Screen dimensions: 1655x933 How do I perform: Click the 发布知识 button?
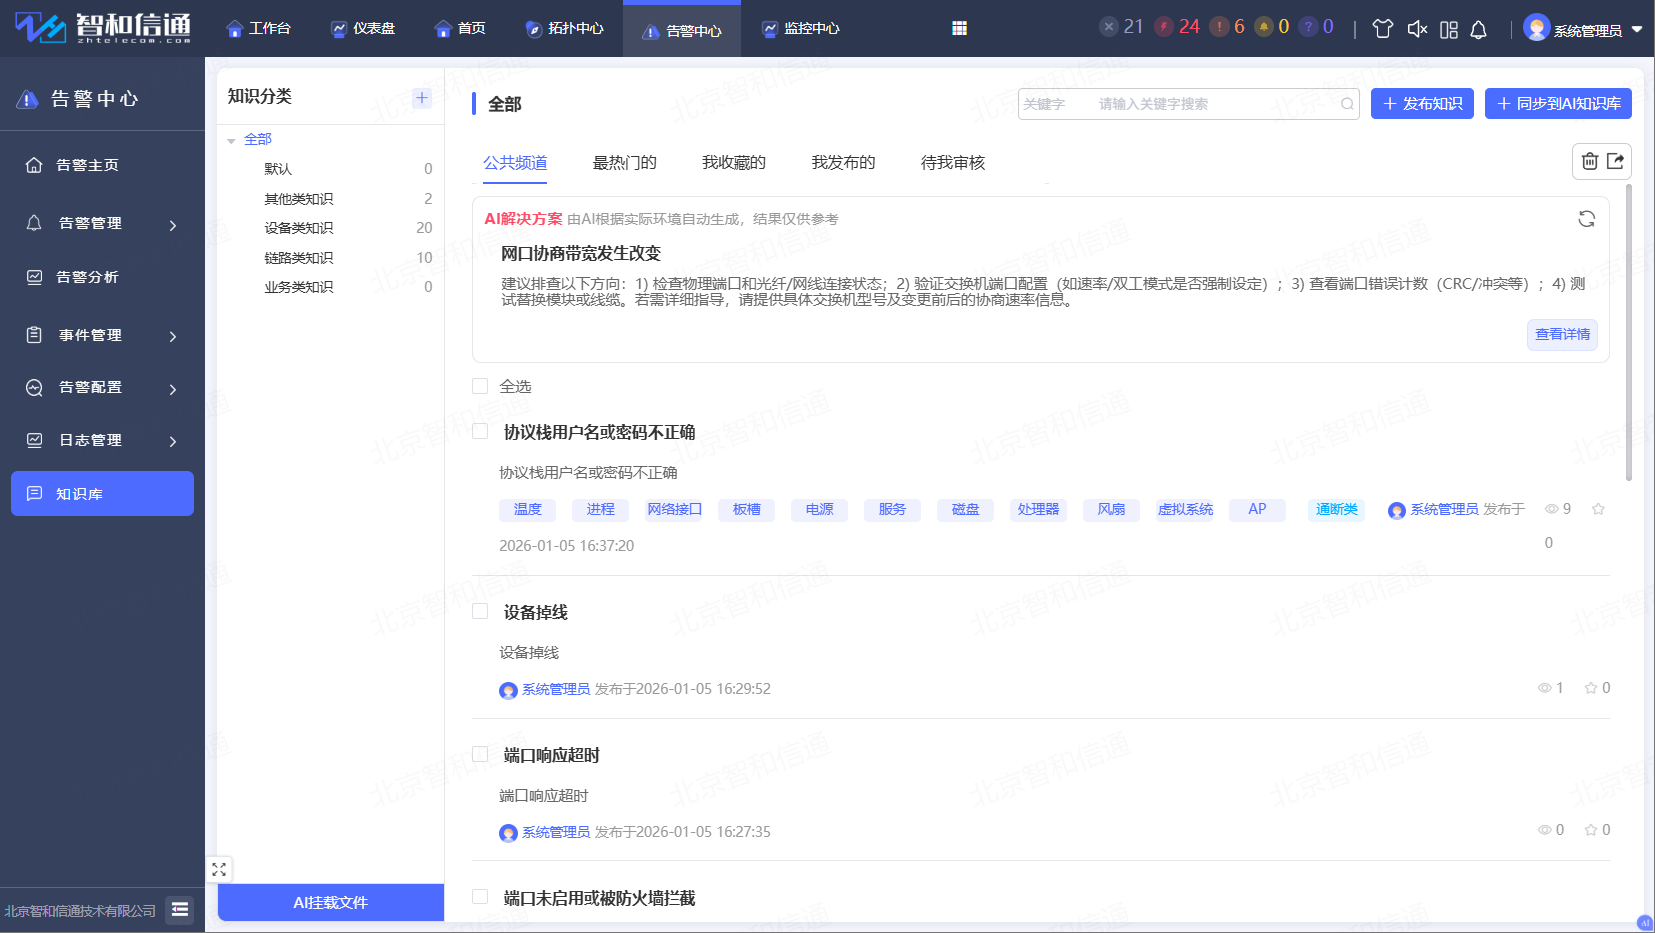point(1422,104)
